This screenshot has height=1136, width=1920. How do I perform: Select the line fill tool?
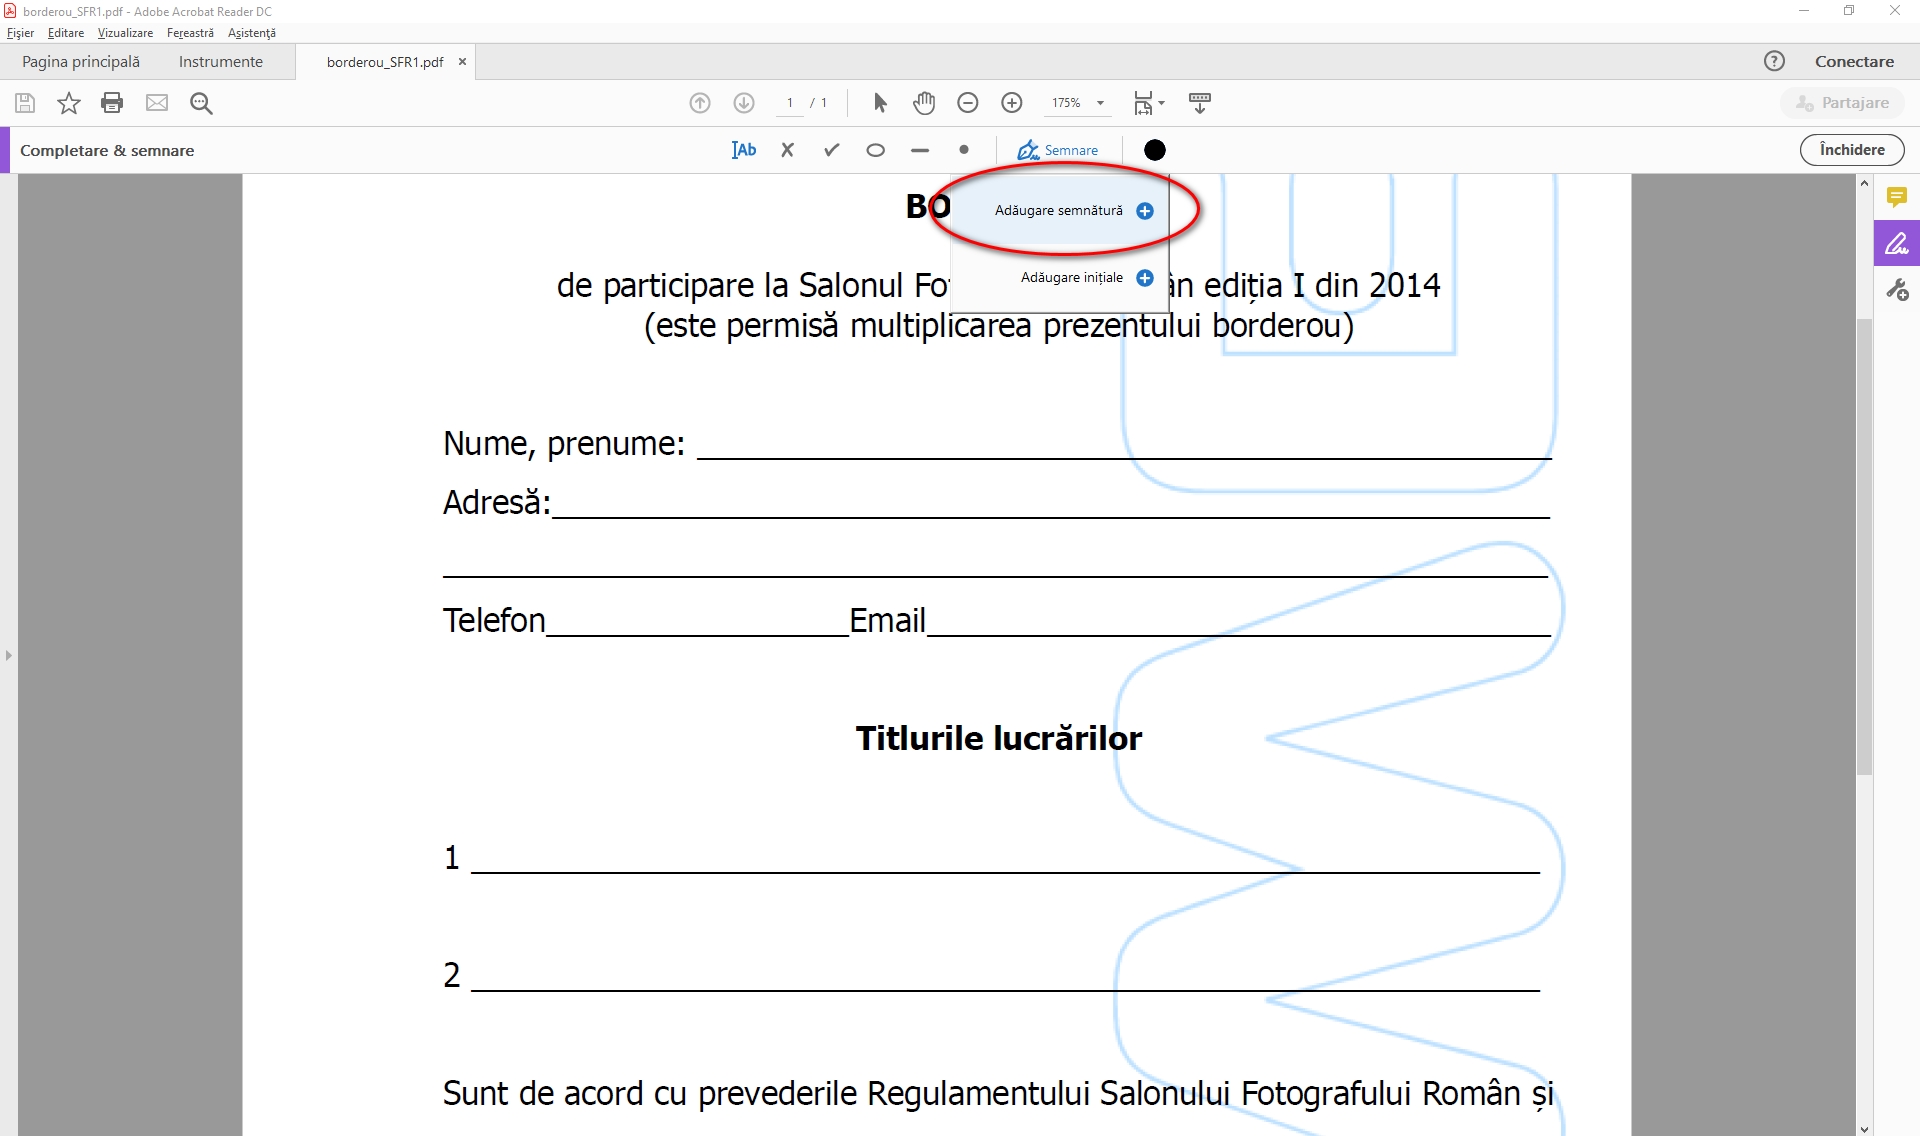click(x=920, y=150)
